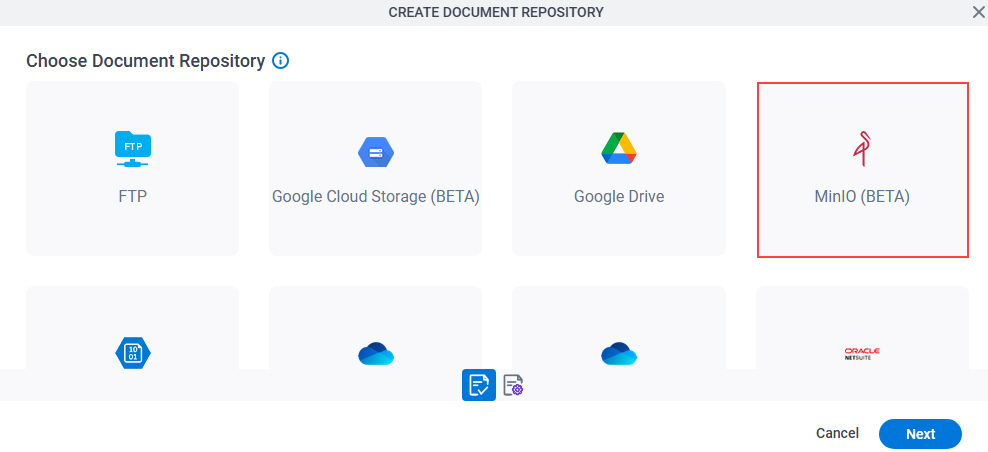
Task: Select the Google Cloud Storage (BETA) label
Action: point(376,197)
